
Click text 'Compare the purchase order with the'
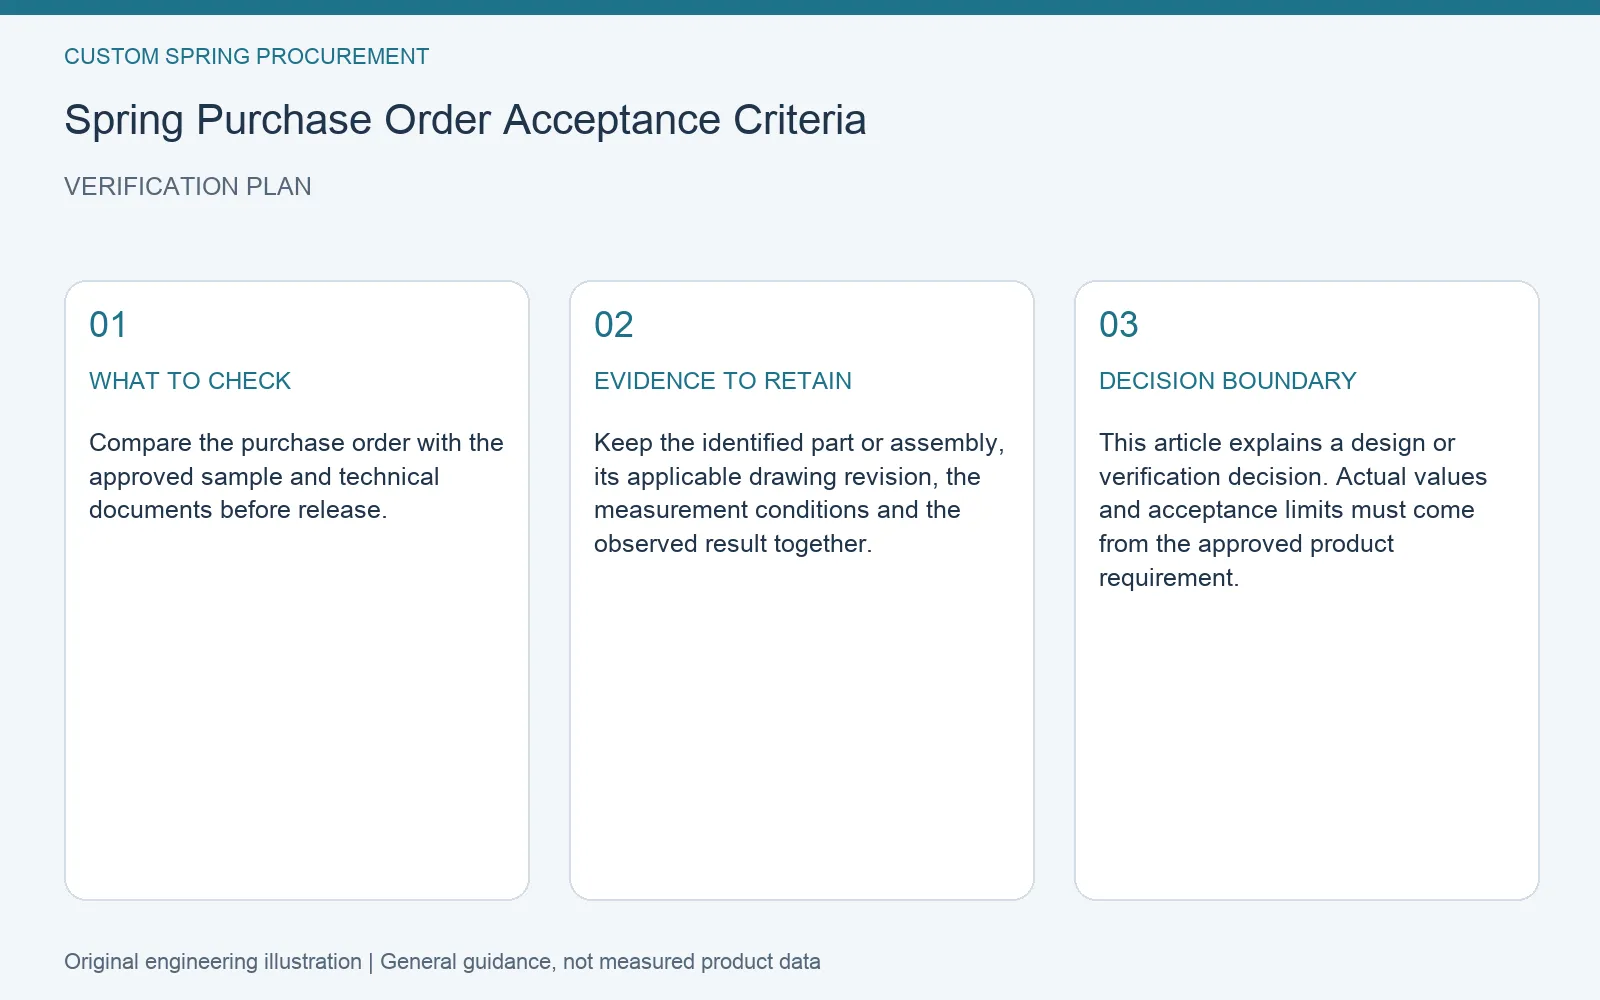[x=296, y=443]
